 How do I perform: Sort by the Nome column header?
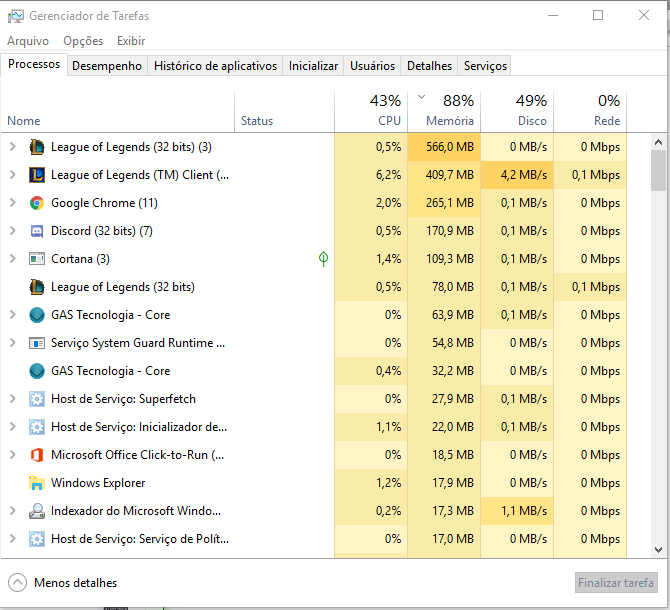[118, 111]
